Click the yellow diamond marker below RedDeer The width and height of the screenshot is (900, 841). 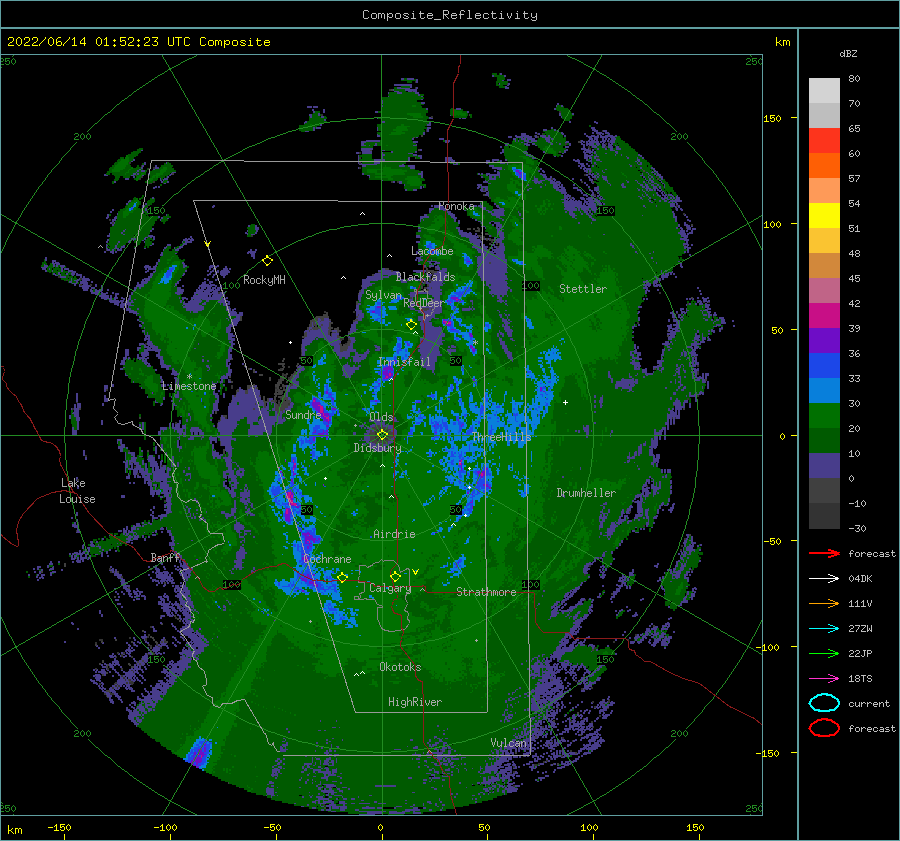click(x=411, y=325)
